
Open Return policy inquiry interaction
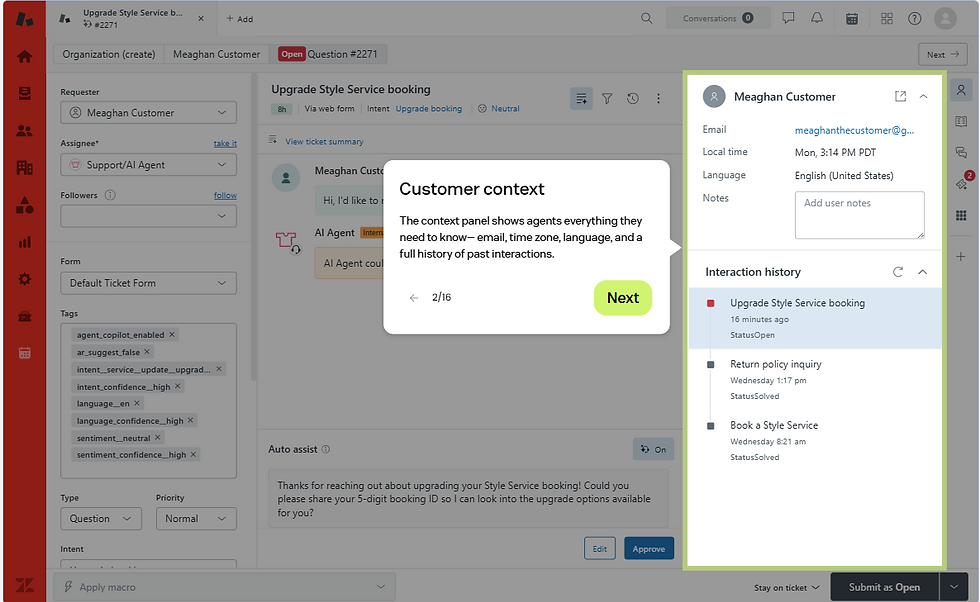(815, 379)
